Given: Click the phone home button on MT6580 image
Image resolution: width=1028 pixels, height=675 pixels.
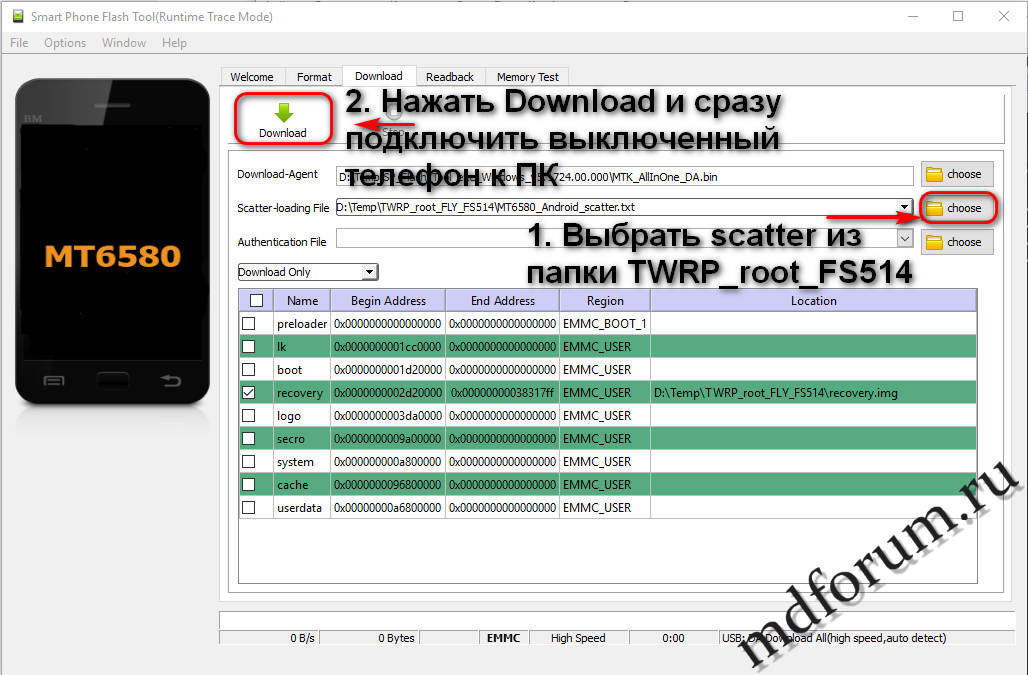Looking at the screenshot, I should pyautogui.click(x=112, y=380).
